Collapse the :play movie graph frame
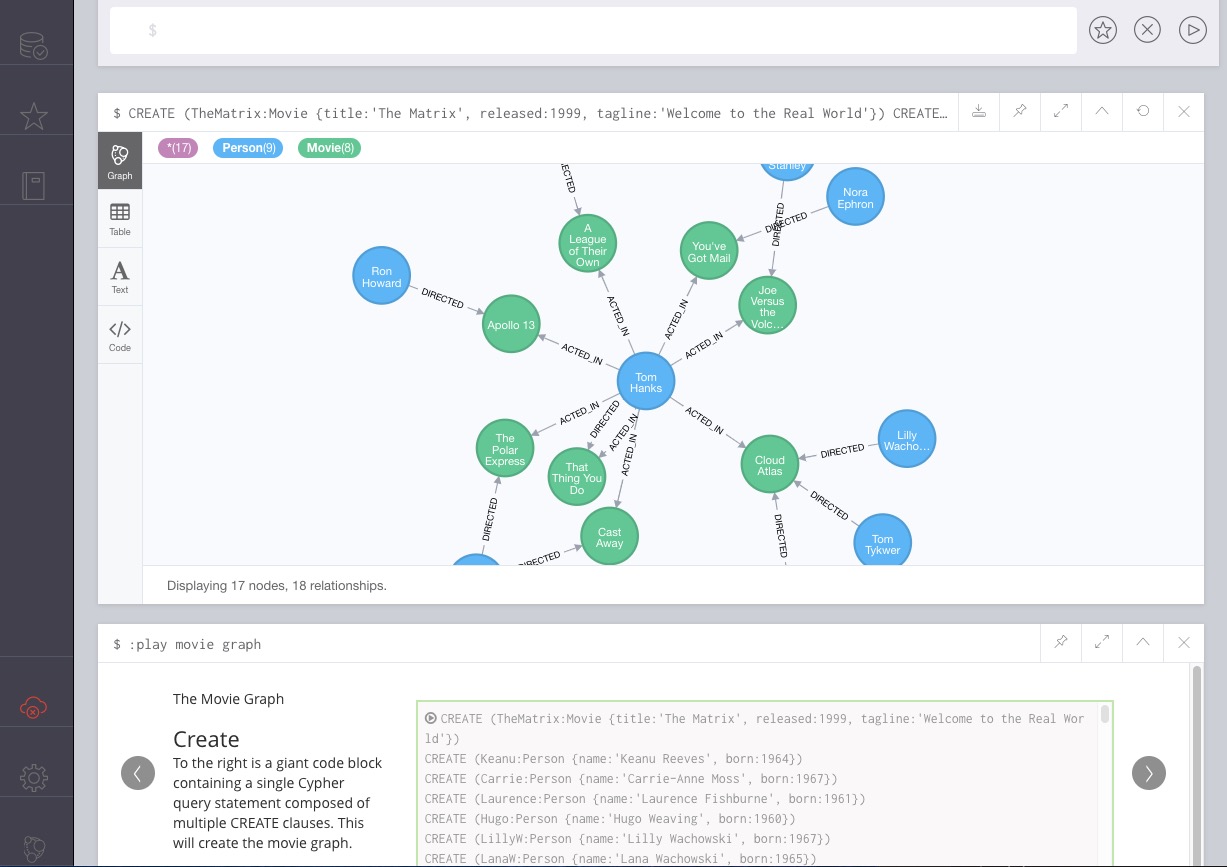The width and height of the screenshot is (1227, 867). point(1143,643)
